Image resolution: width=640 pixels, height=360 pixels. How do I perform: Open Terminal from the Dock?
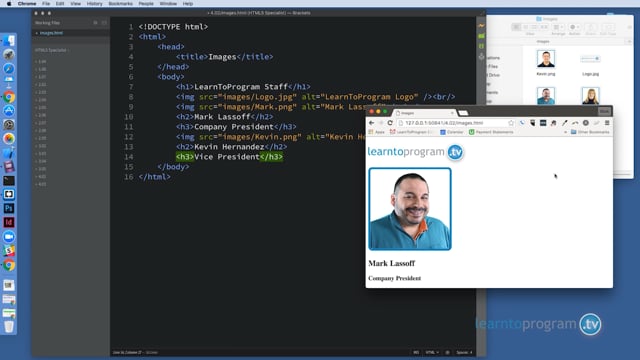pos(9,180)
